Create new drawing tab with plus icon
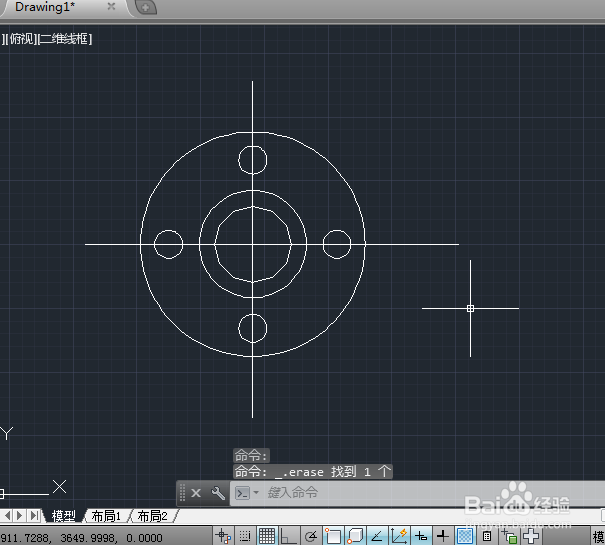The image size is (605, 545). [x=146, y=7]
